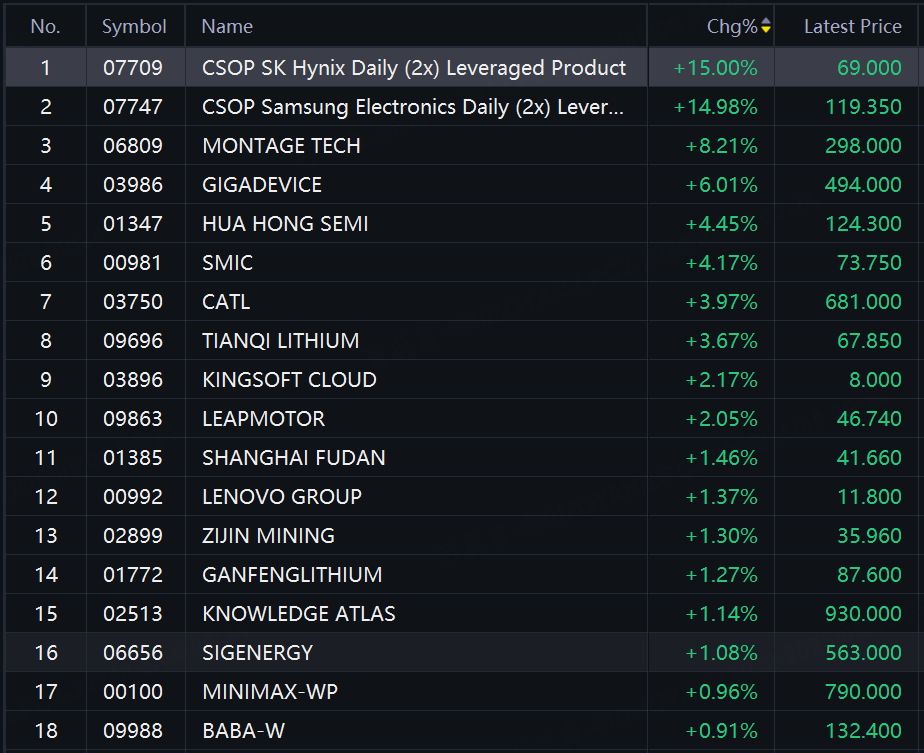Screen dimensions: 924x753
Task: Click symbol 02899
Action: point(133,536)
